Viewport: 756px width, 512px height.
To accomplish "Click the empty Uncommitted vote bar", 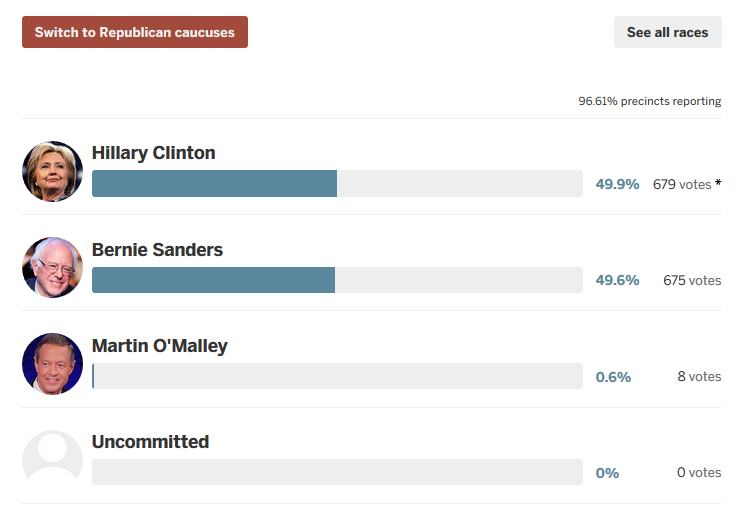I will pos(337,472).
